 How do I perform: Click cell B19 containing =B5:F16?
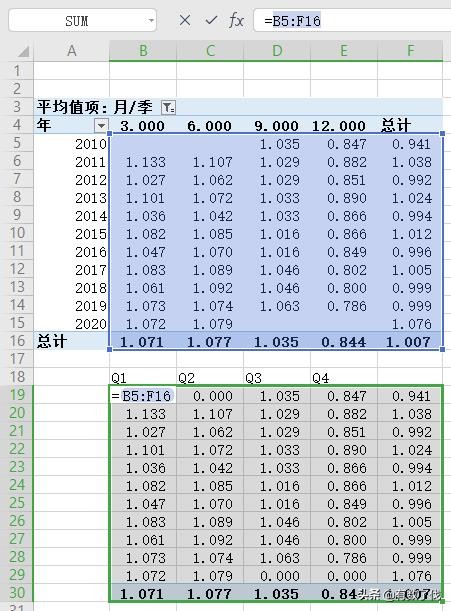pyautogui.click(x=143, y=396)
